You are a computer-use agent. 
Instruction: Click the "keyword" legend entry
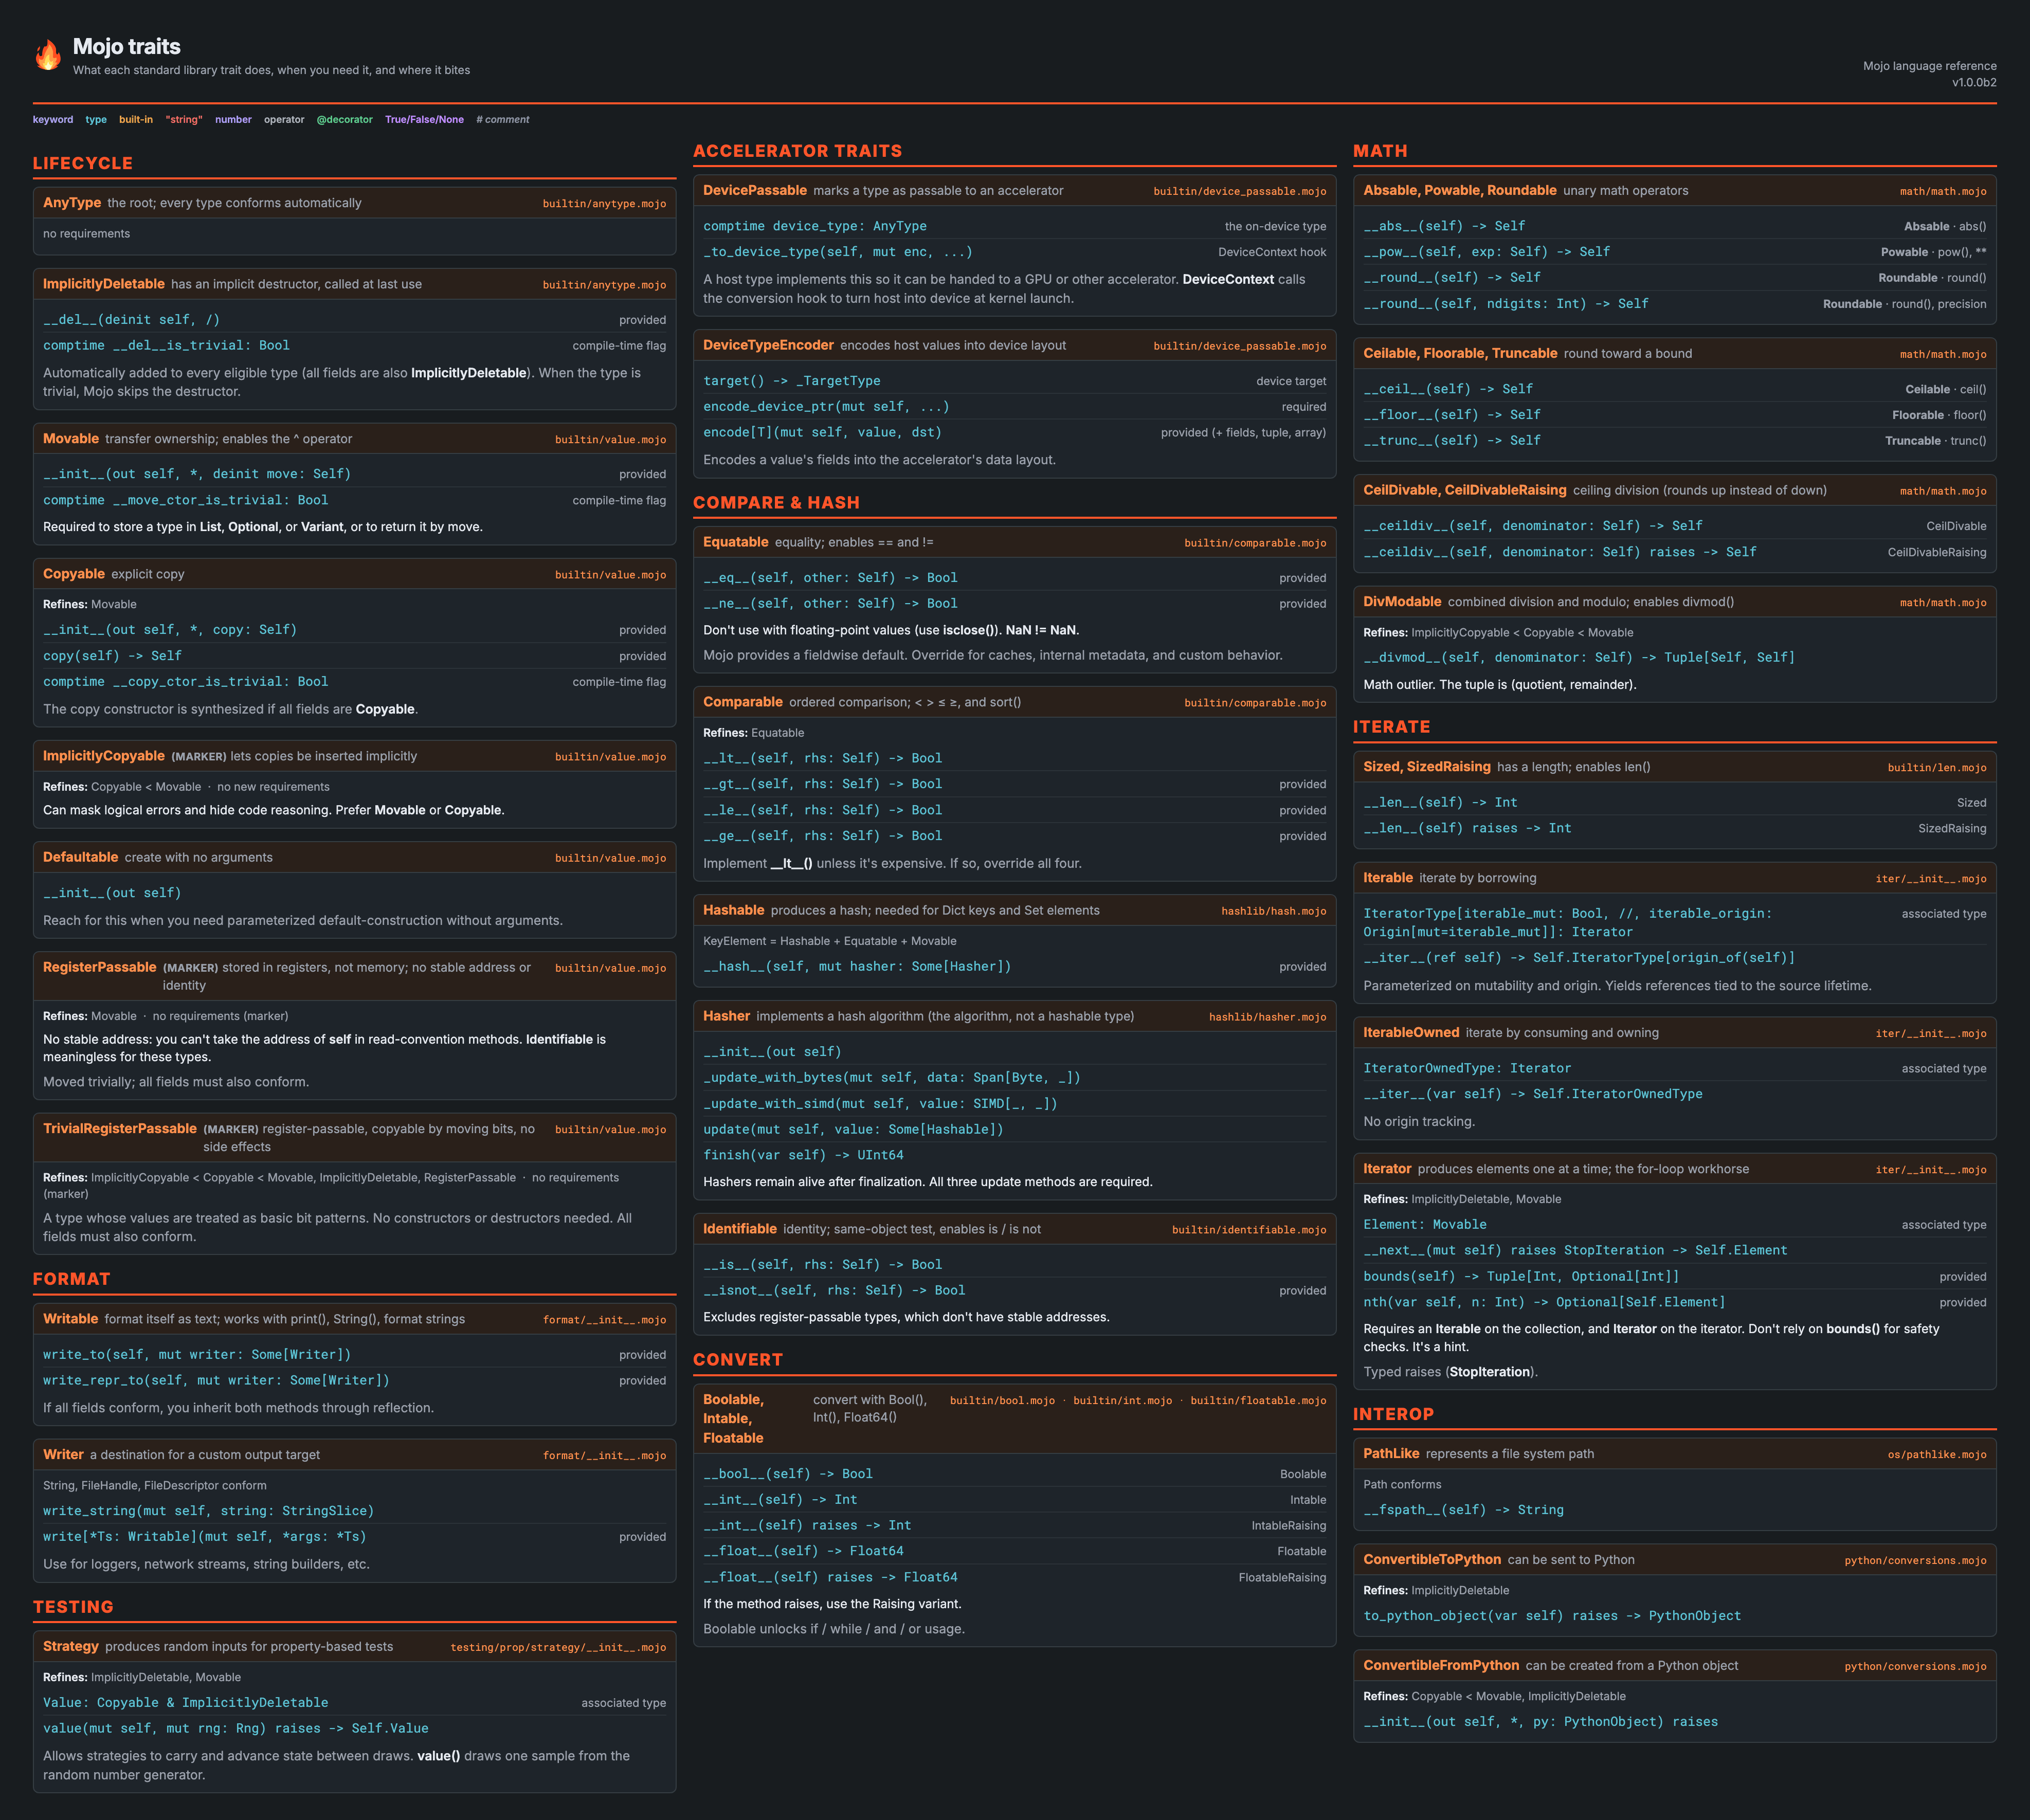click(x=53, y=120)
